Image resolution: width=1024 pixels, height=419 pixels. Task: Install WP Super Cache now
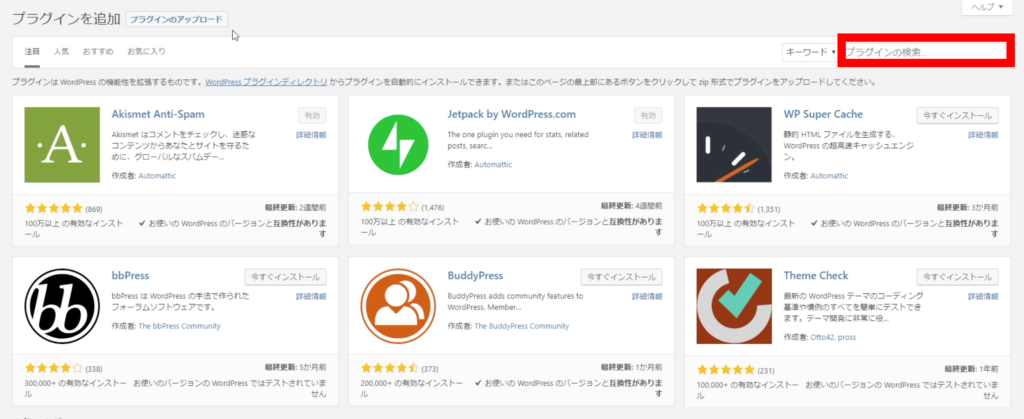coord(957,116)
